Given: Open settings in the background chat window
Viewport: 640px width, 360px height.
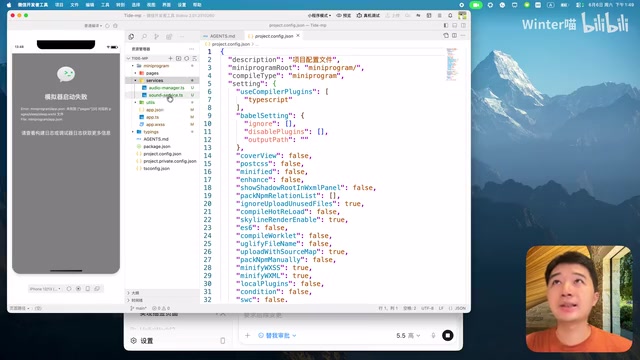Looking at the screenshot, I should 142,341.
